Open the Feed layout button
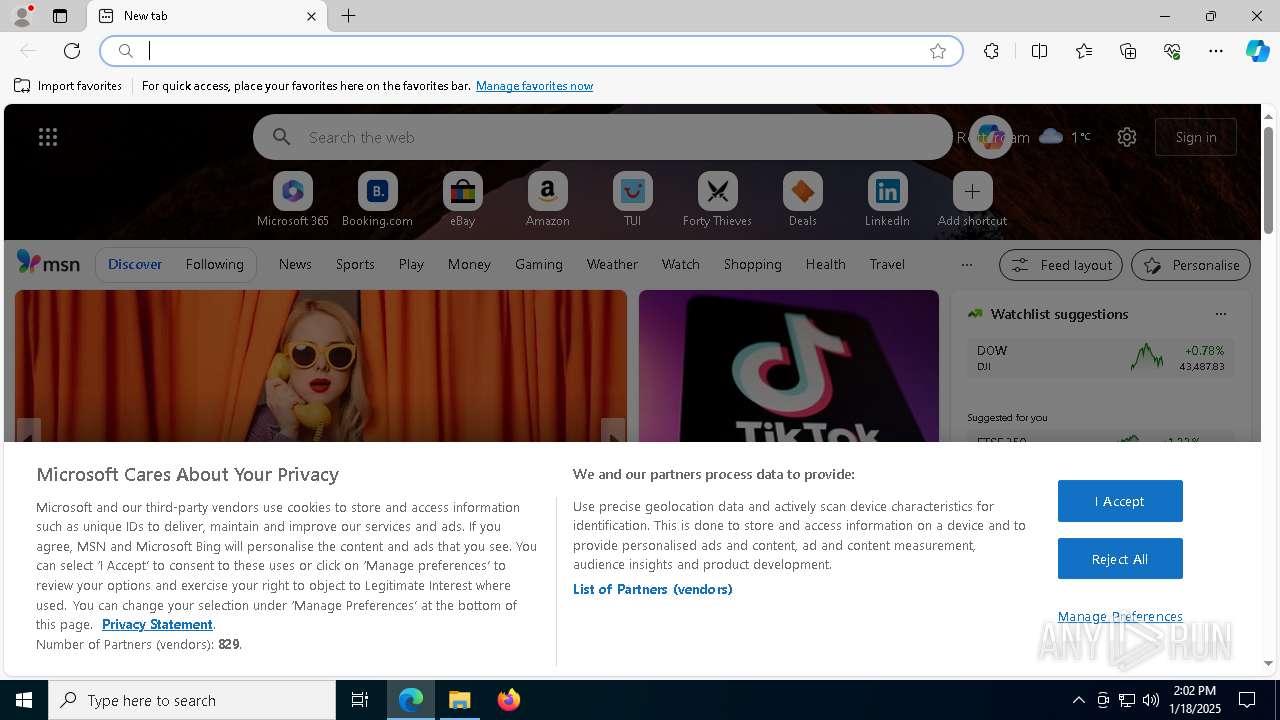 (x=1061, y=265)
